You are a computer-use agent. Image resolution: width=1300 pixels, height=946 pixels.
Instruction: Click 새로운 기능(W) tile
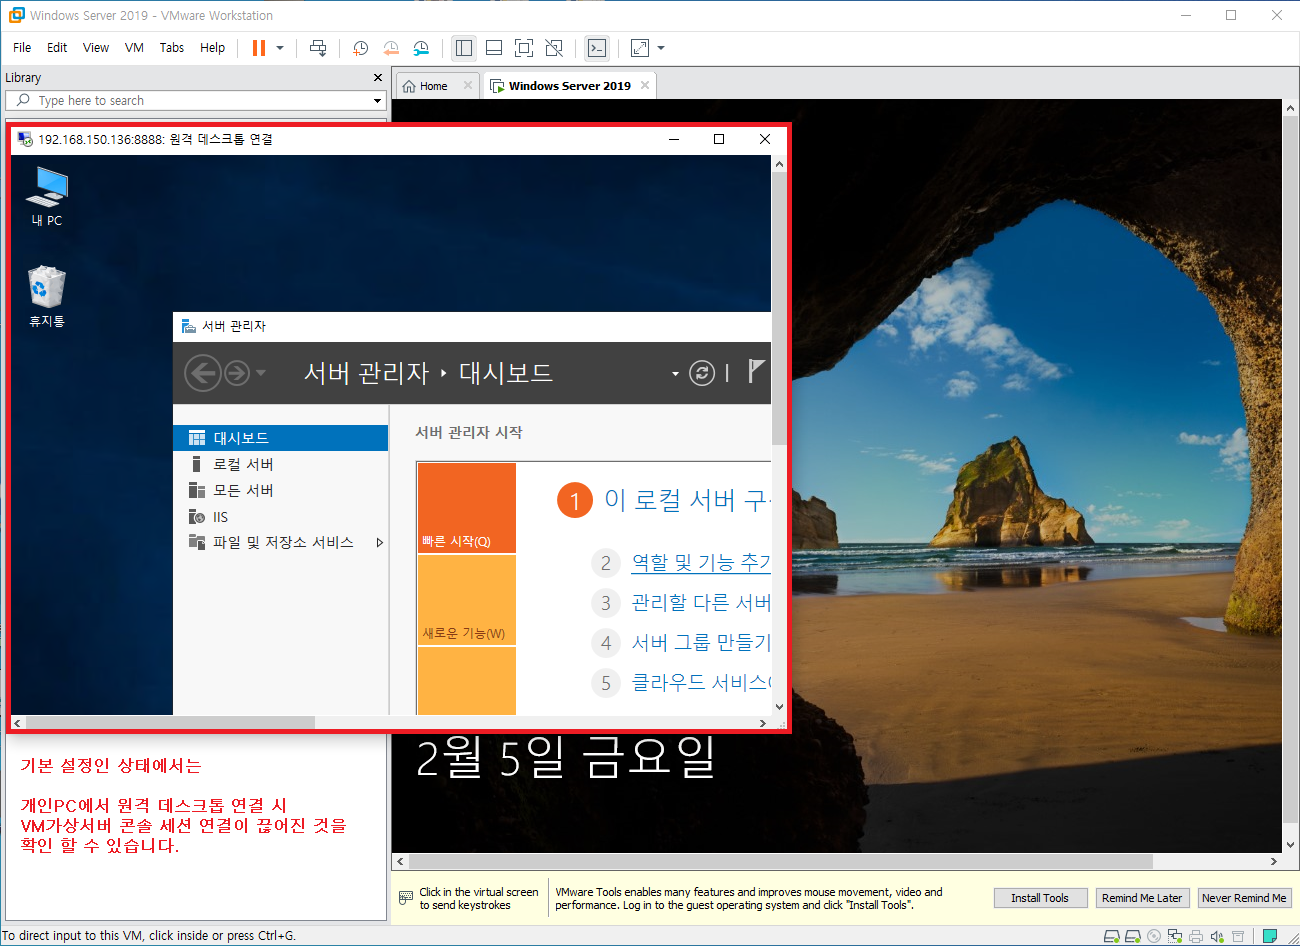[x=466, y=600]
